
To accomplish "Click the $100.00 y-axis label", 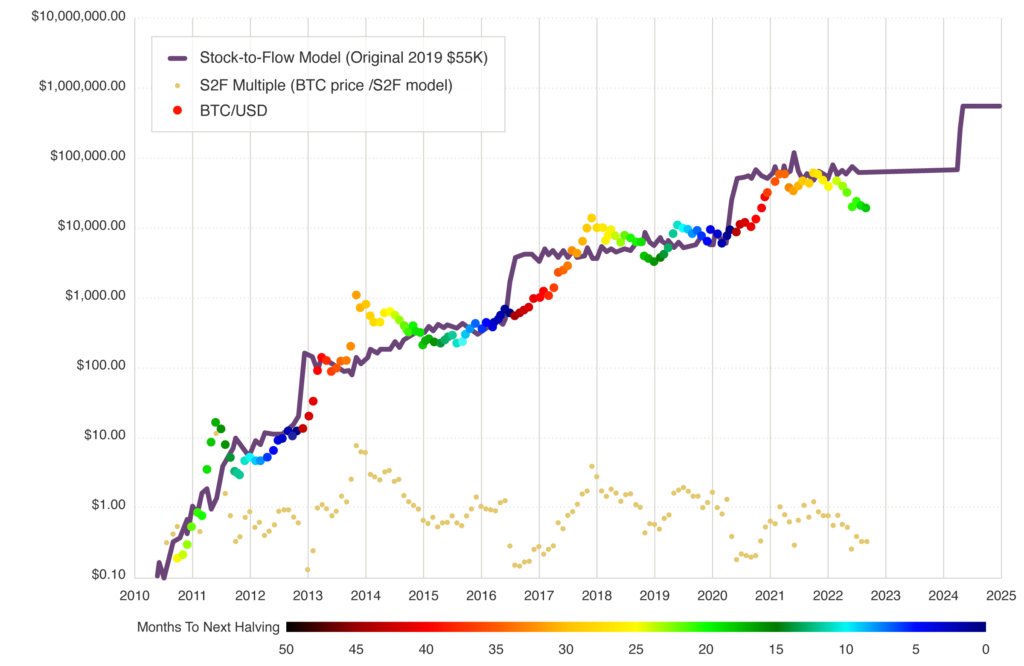I will 101,365.
